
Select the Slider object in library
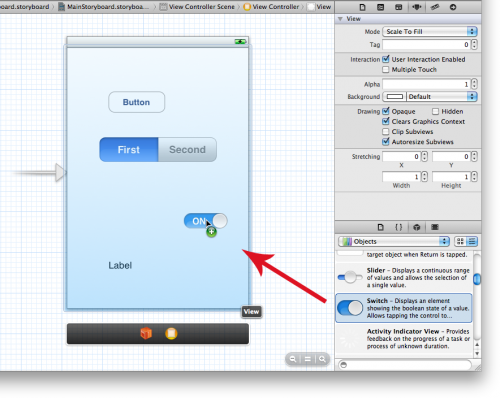pyautogui.click(x=404, y=278)
